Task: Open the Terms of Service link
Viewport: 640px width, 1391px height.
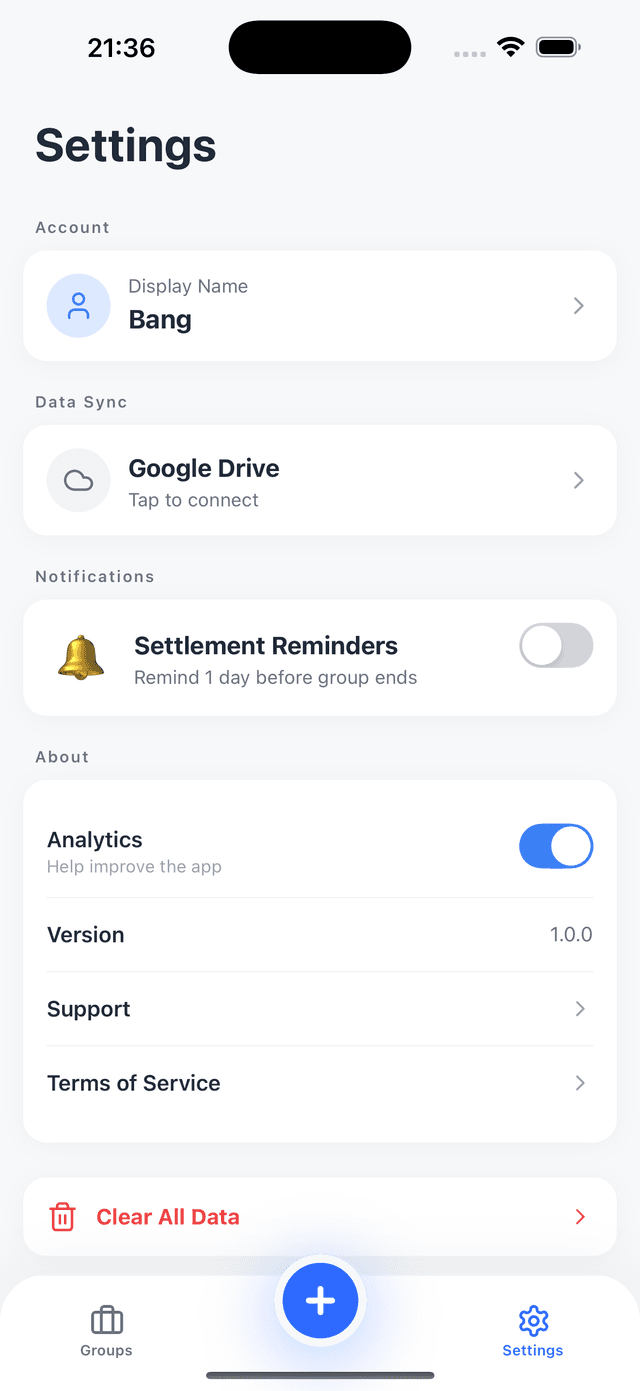Action: click(x=134, y=1083)
